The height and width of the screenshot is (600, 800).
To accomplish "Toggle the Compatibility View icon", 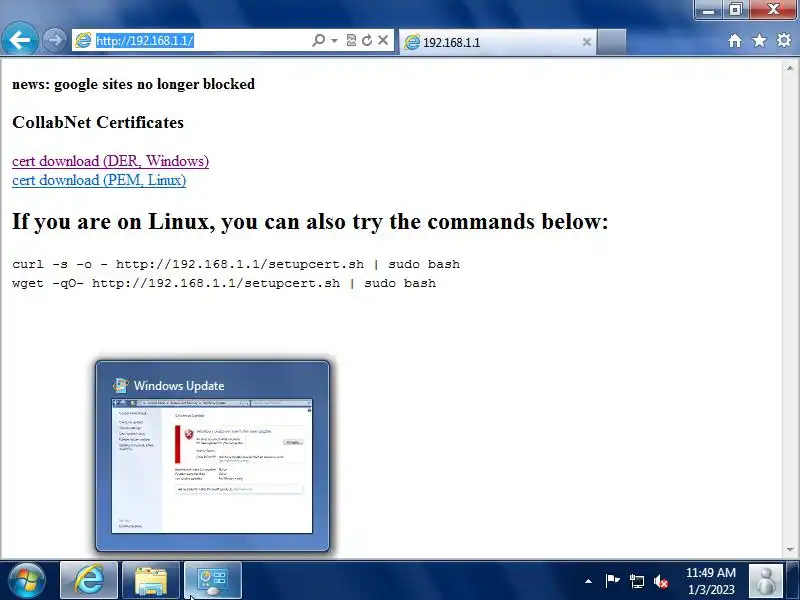I will (x=351, y=40).
